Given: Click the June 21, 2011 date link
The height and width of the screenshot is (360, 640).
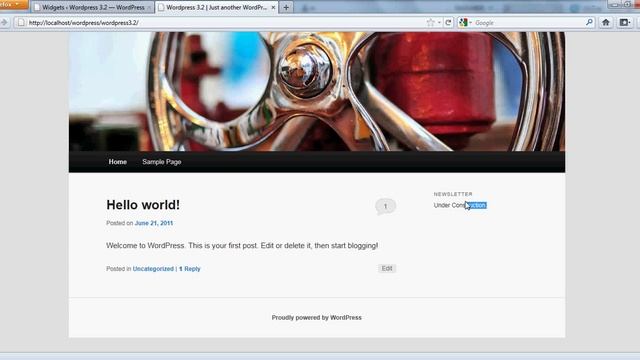Looking at the screenshot, I should click(x=154, y=223).
